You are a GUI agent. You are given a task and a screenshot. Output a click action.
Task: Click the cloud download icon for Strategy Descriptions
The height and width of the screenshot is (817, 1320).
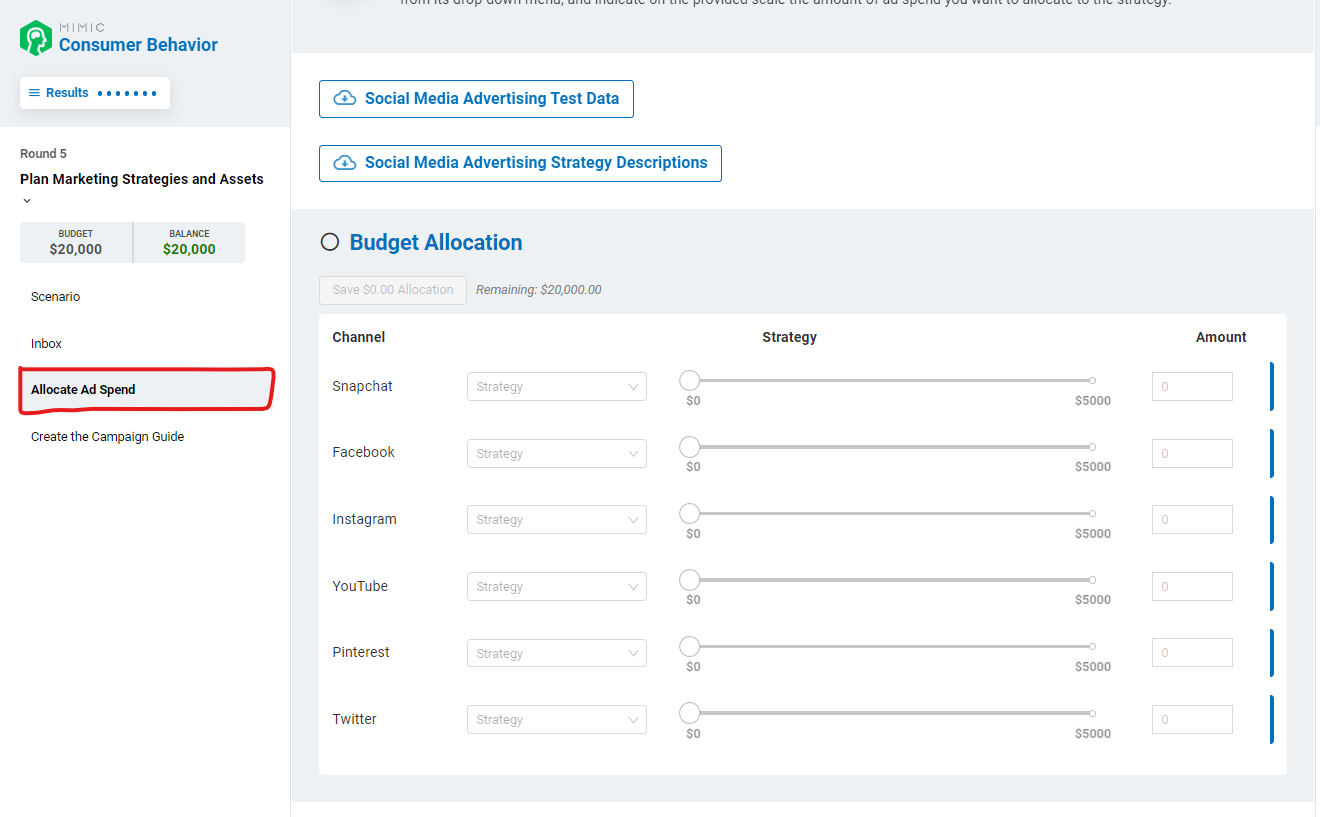345,162
